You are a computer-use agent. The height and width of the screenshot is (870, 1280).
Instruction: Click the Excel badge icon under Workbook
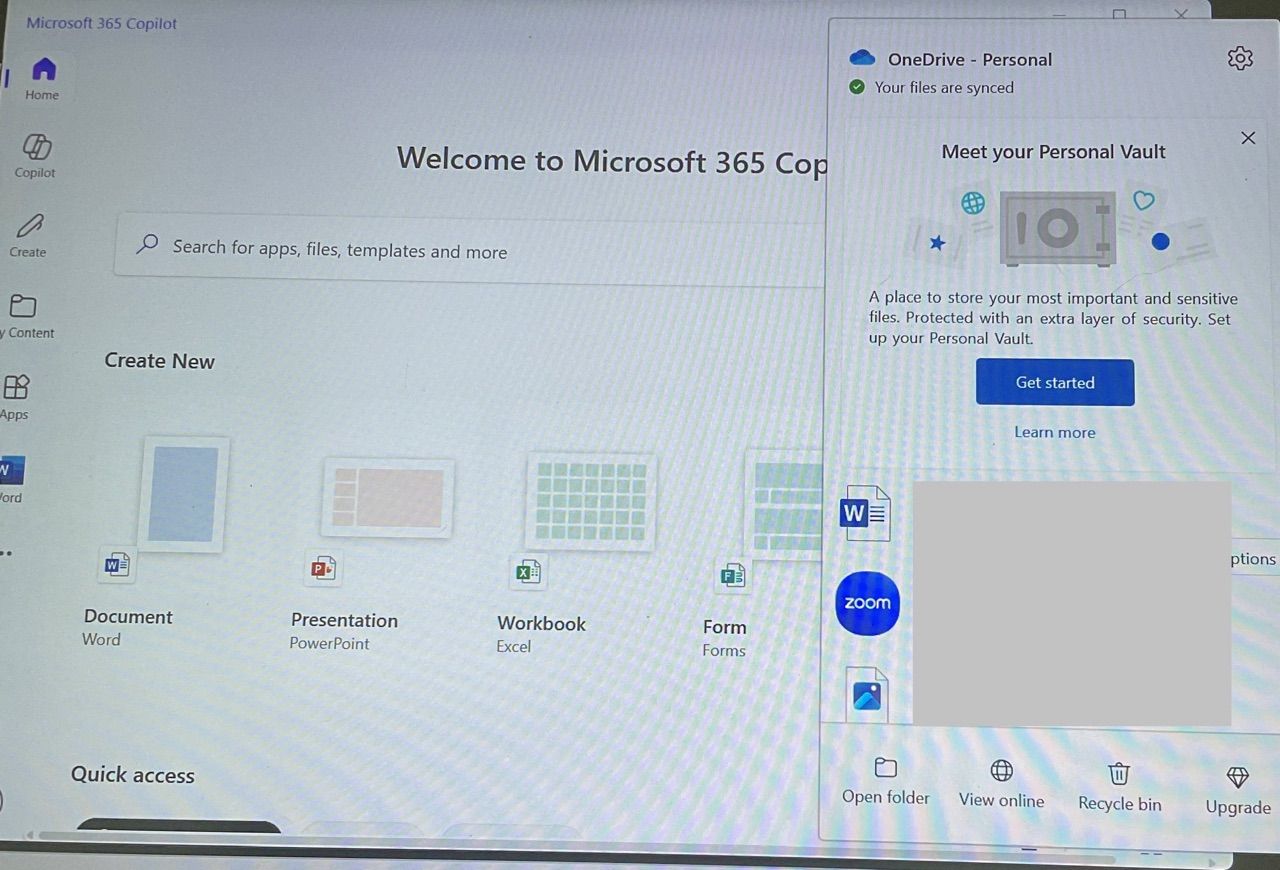pos(528,572)
